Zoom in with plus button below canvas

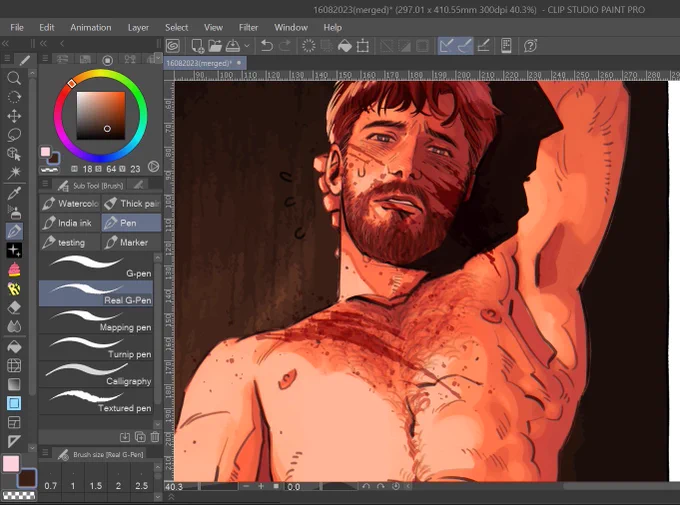click(261, 486)
